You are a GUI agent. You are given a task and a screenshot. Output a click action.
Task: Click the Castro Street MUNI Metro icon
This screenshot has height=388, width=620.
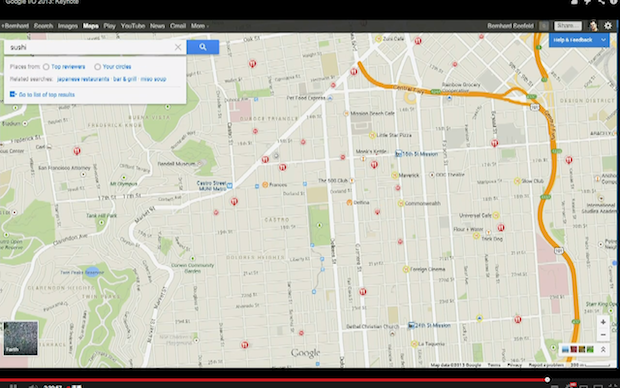230,185
